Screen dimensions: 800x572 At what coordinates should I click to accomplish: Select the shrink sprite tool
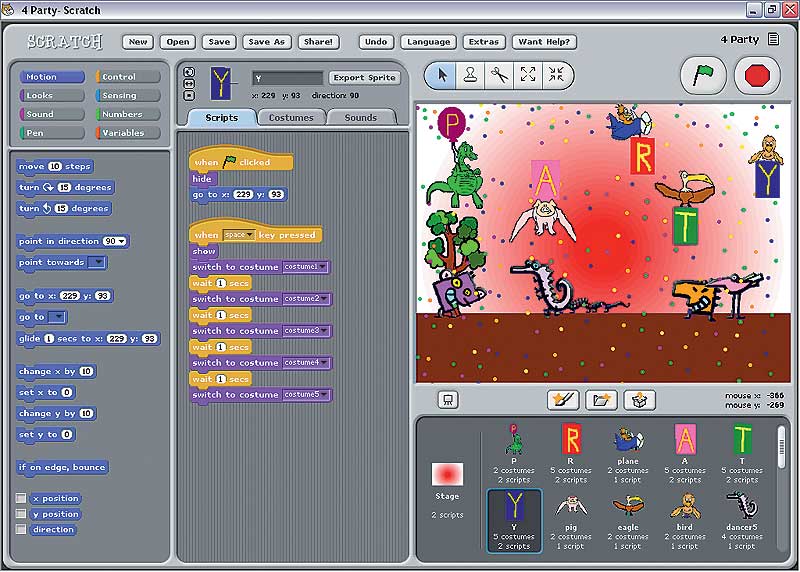pyautogui.click(x=556, y=76)
